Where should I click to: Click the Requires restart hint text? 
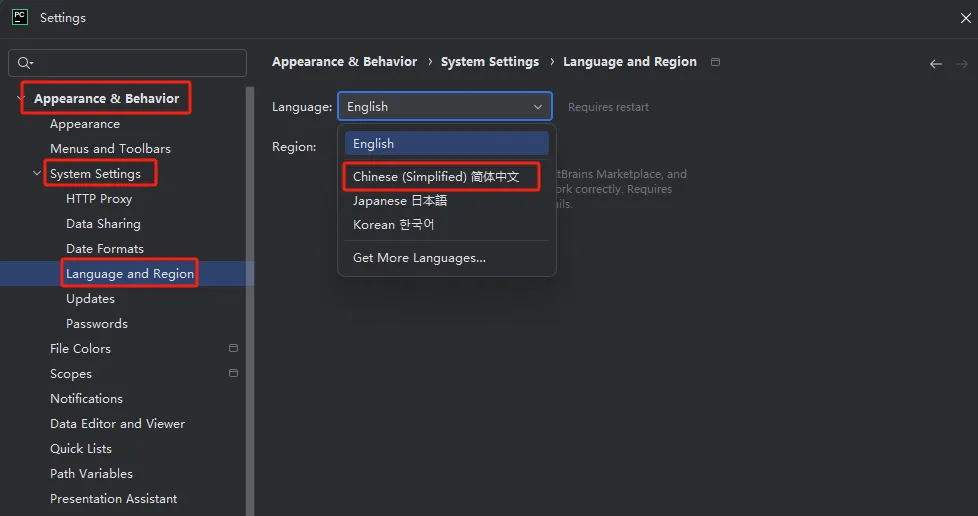point(608,107)
